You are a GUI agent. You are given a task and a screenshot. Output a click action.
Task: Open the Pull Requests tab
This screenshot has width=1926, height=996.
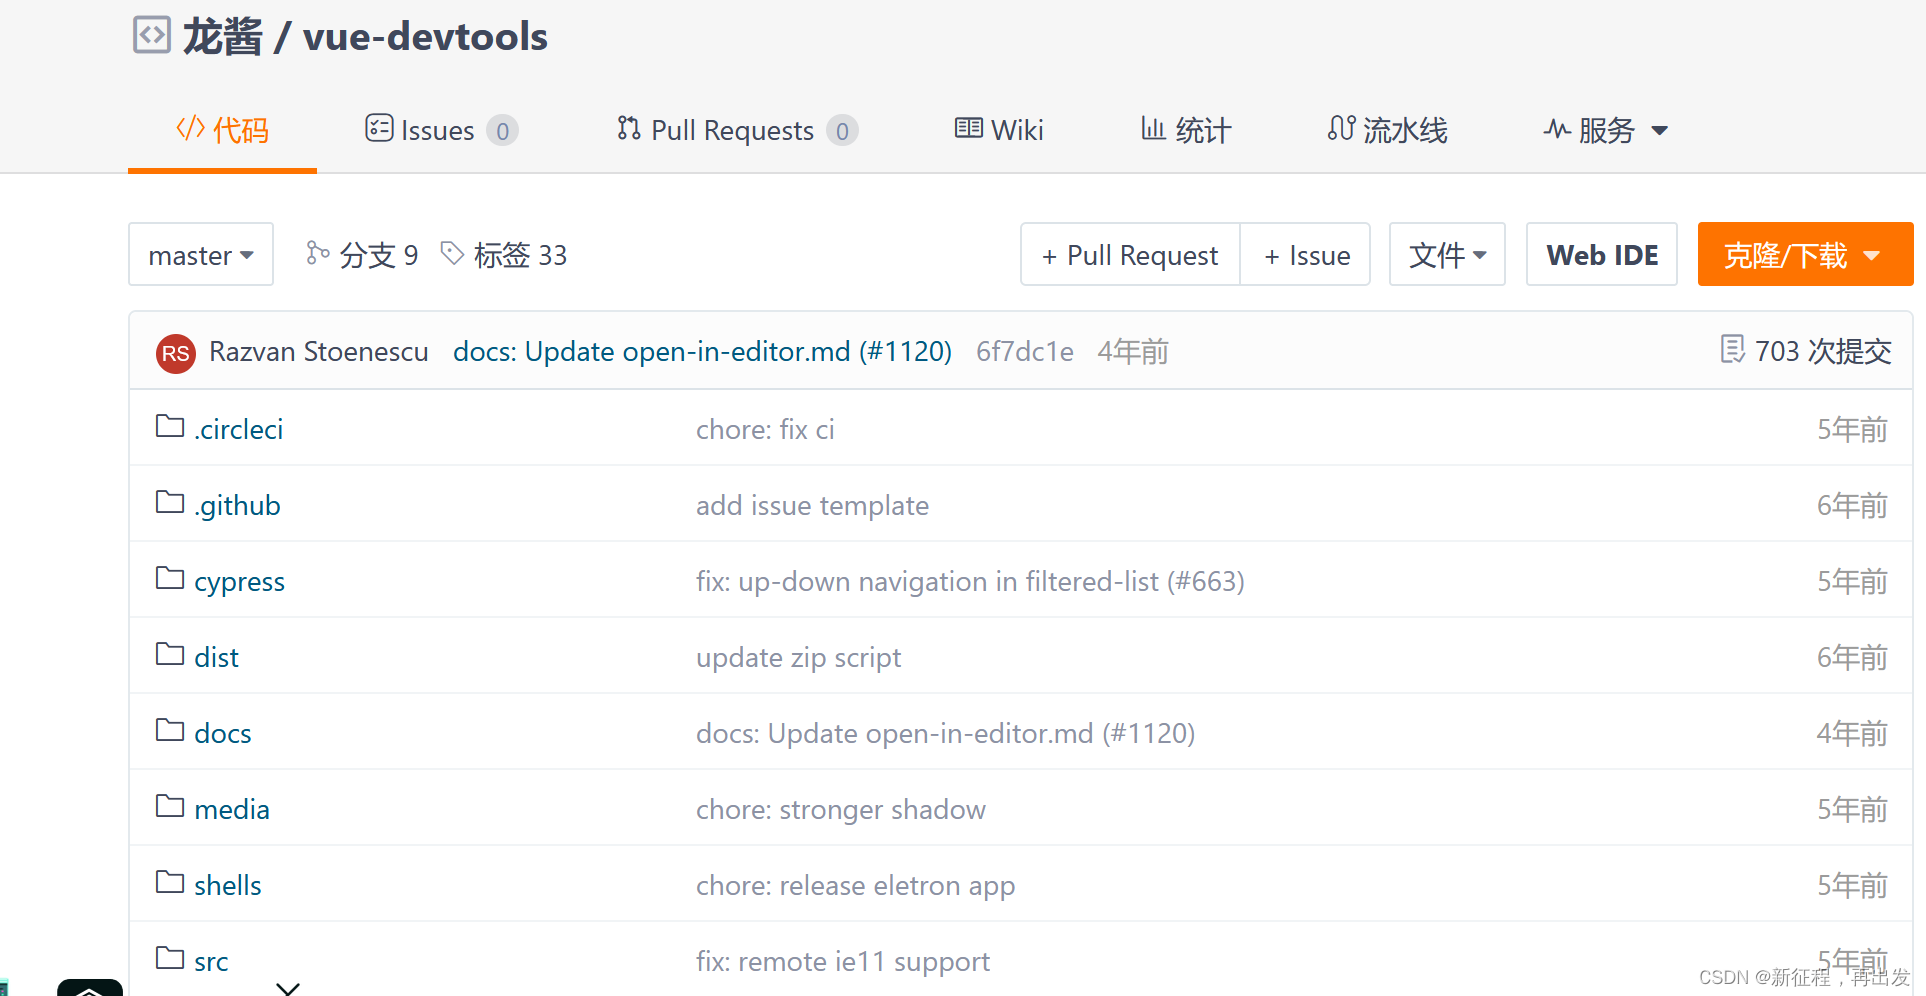(737, 130)
